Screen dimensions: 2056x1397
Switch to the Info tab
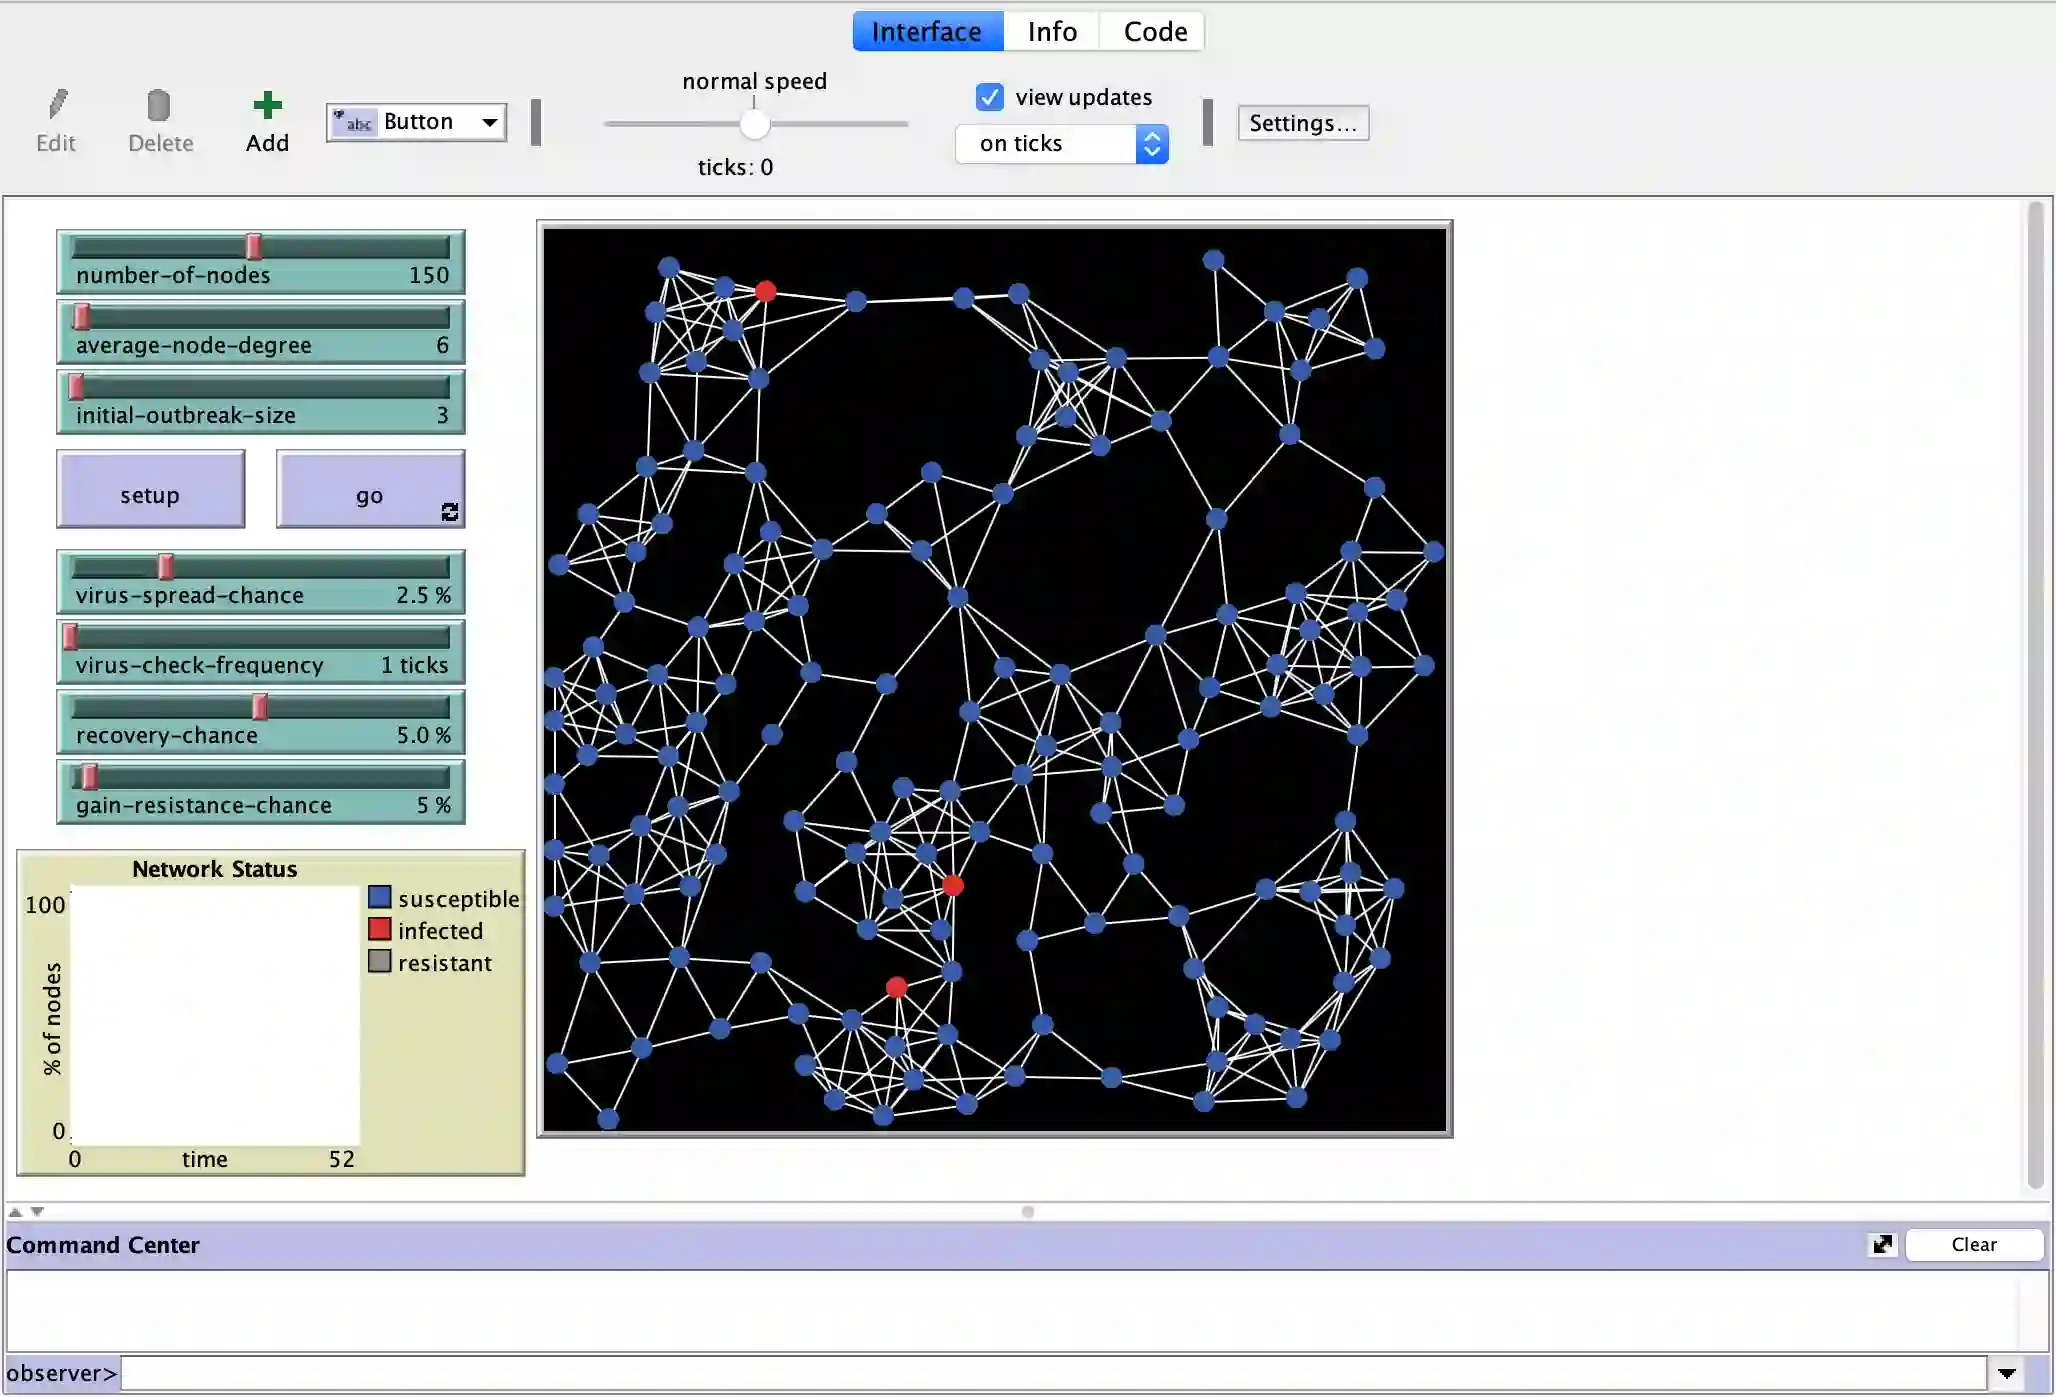(x=1051, y=31)
